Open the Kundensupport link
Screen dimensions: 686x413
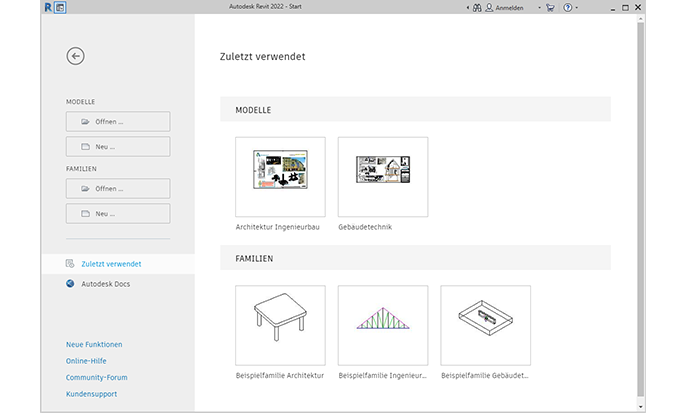tap(91, 394)
